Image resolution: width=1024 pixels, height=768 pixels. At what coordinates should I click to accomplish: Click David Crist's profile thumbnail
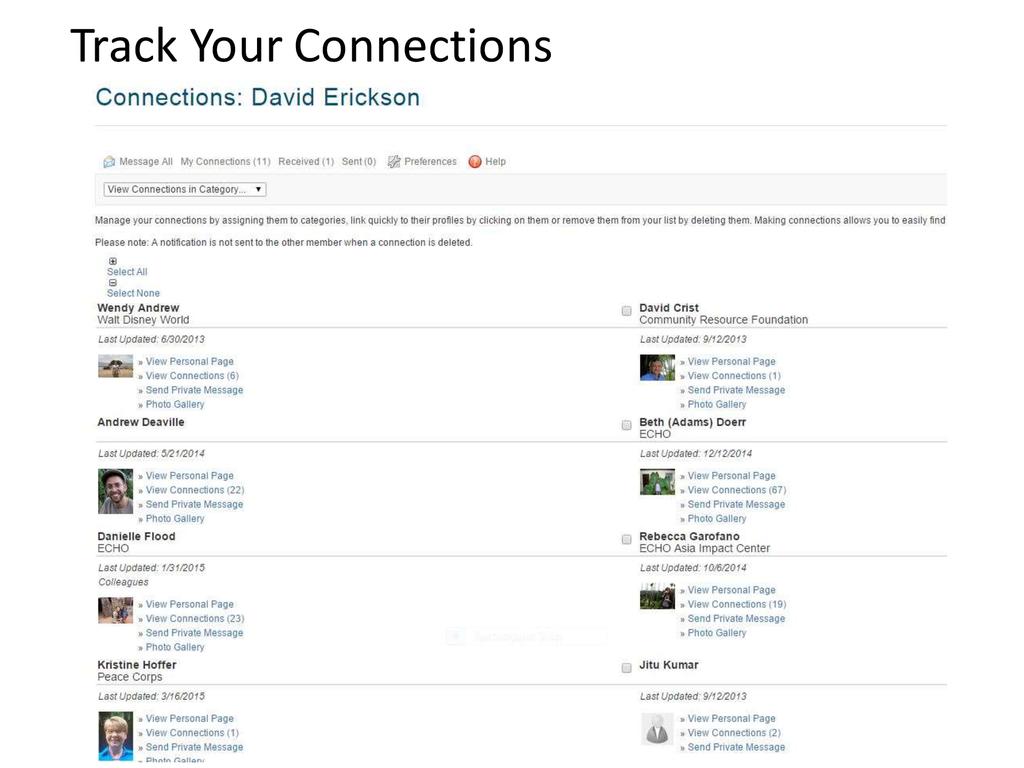tap(657, 367)
